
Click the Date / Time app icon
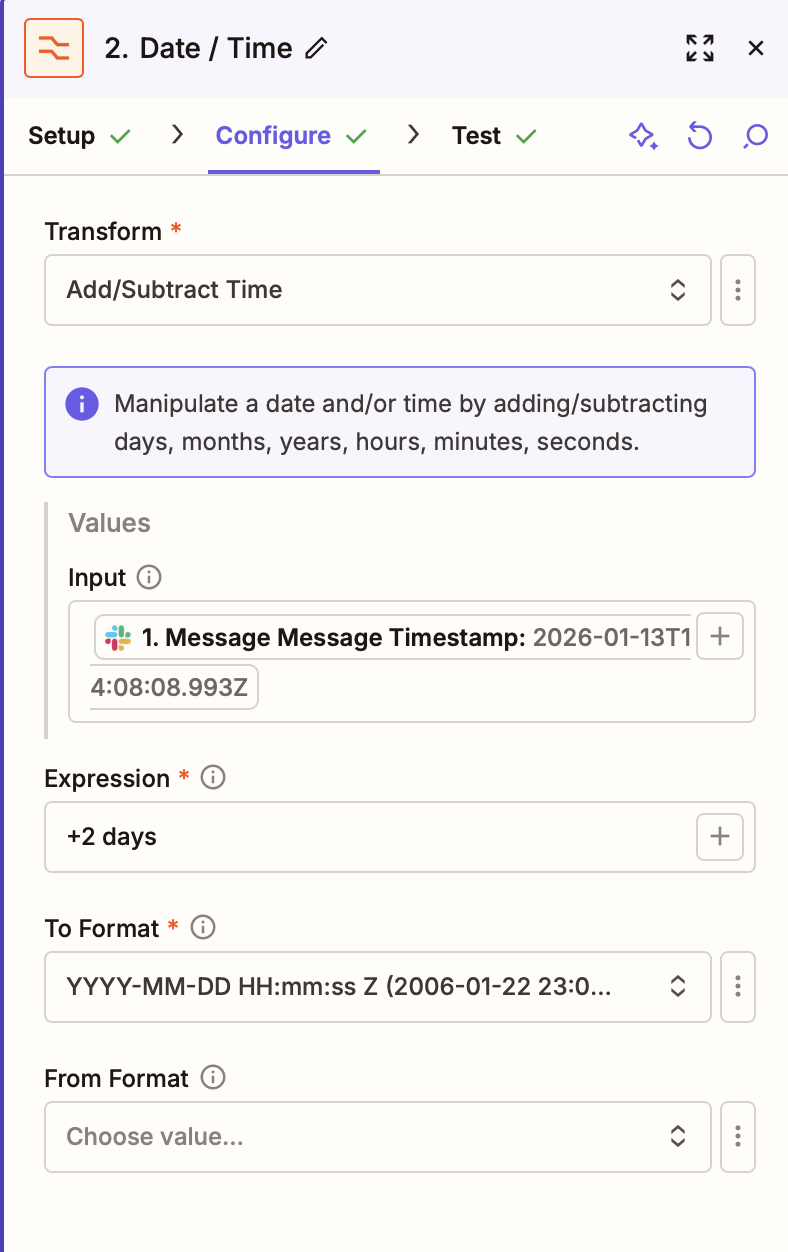[54, 48]
